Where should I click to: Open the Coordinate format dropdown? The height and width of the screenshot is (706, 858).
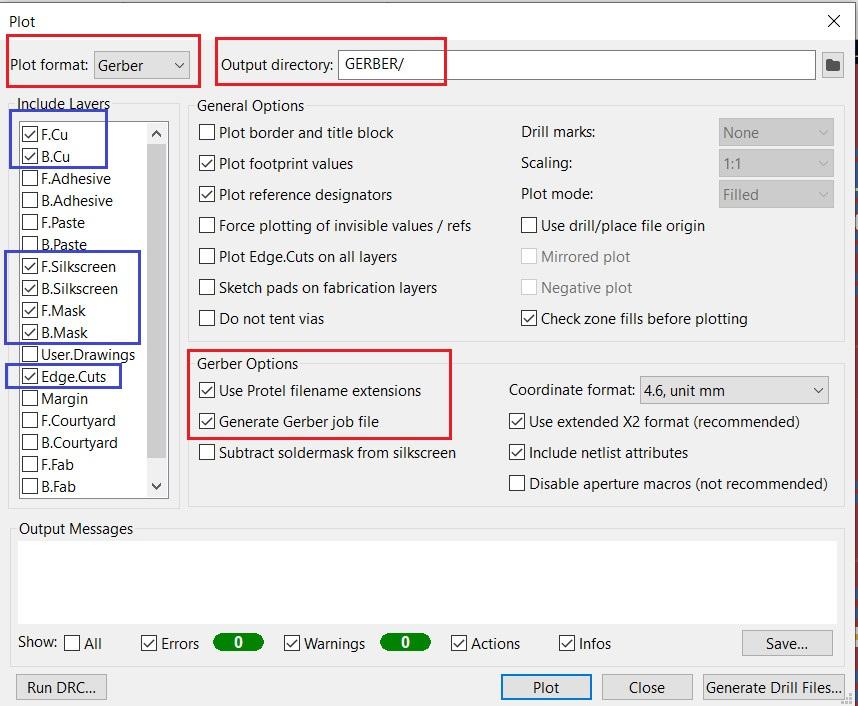[x=734, y=390]
